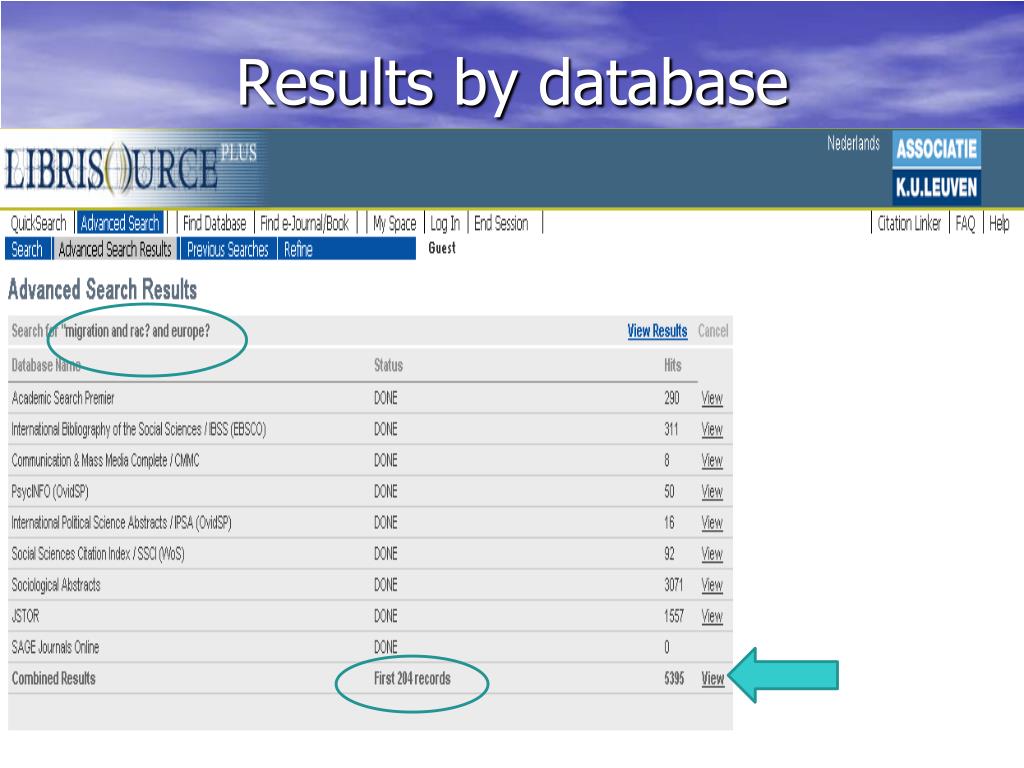Select the Advanced Search tab

[120, 223]
